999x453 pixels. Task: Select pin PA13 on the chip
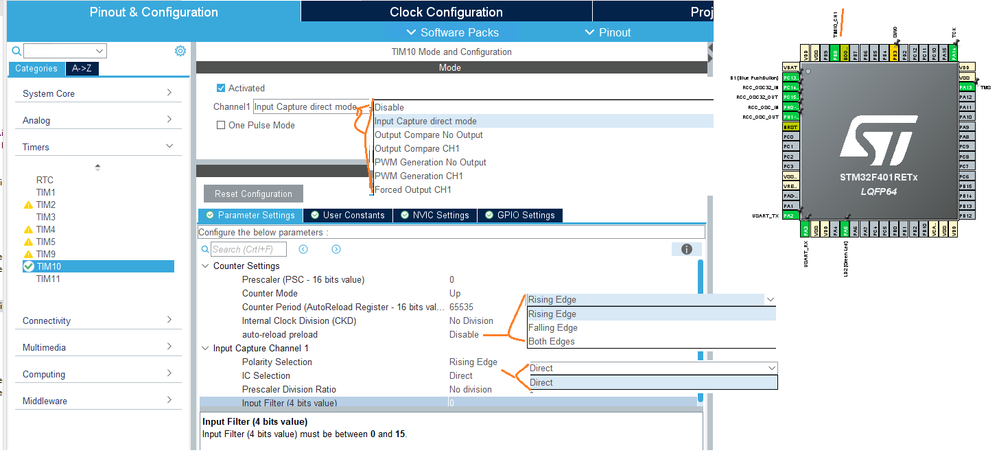point(967,87)
